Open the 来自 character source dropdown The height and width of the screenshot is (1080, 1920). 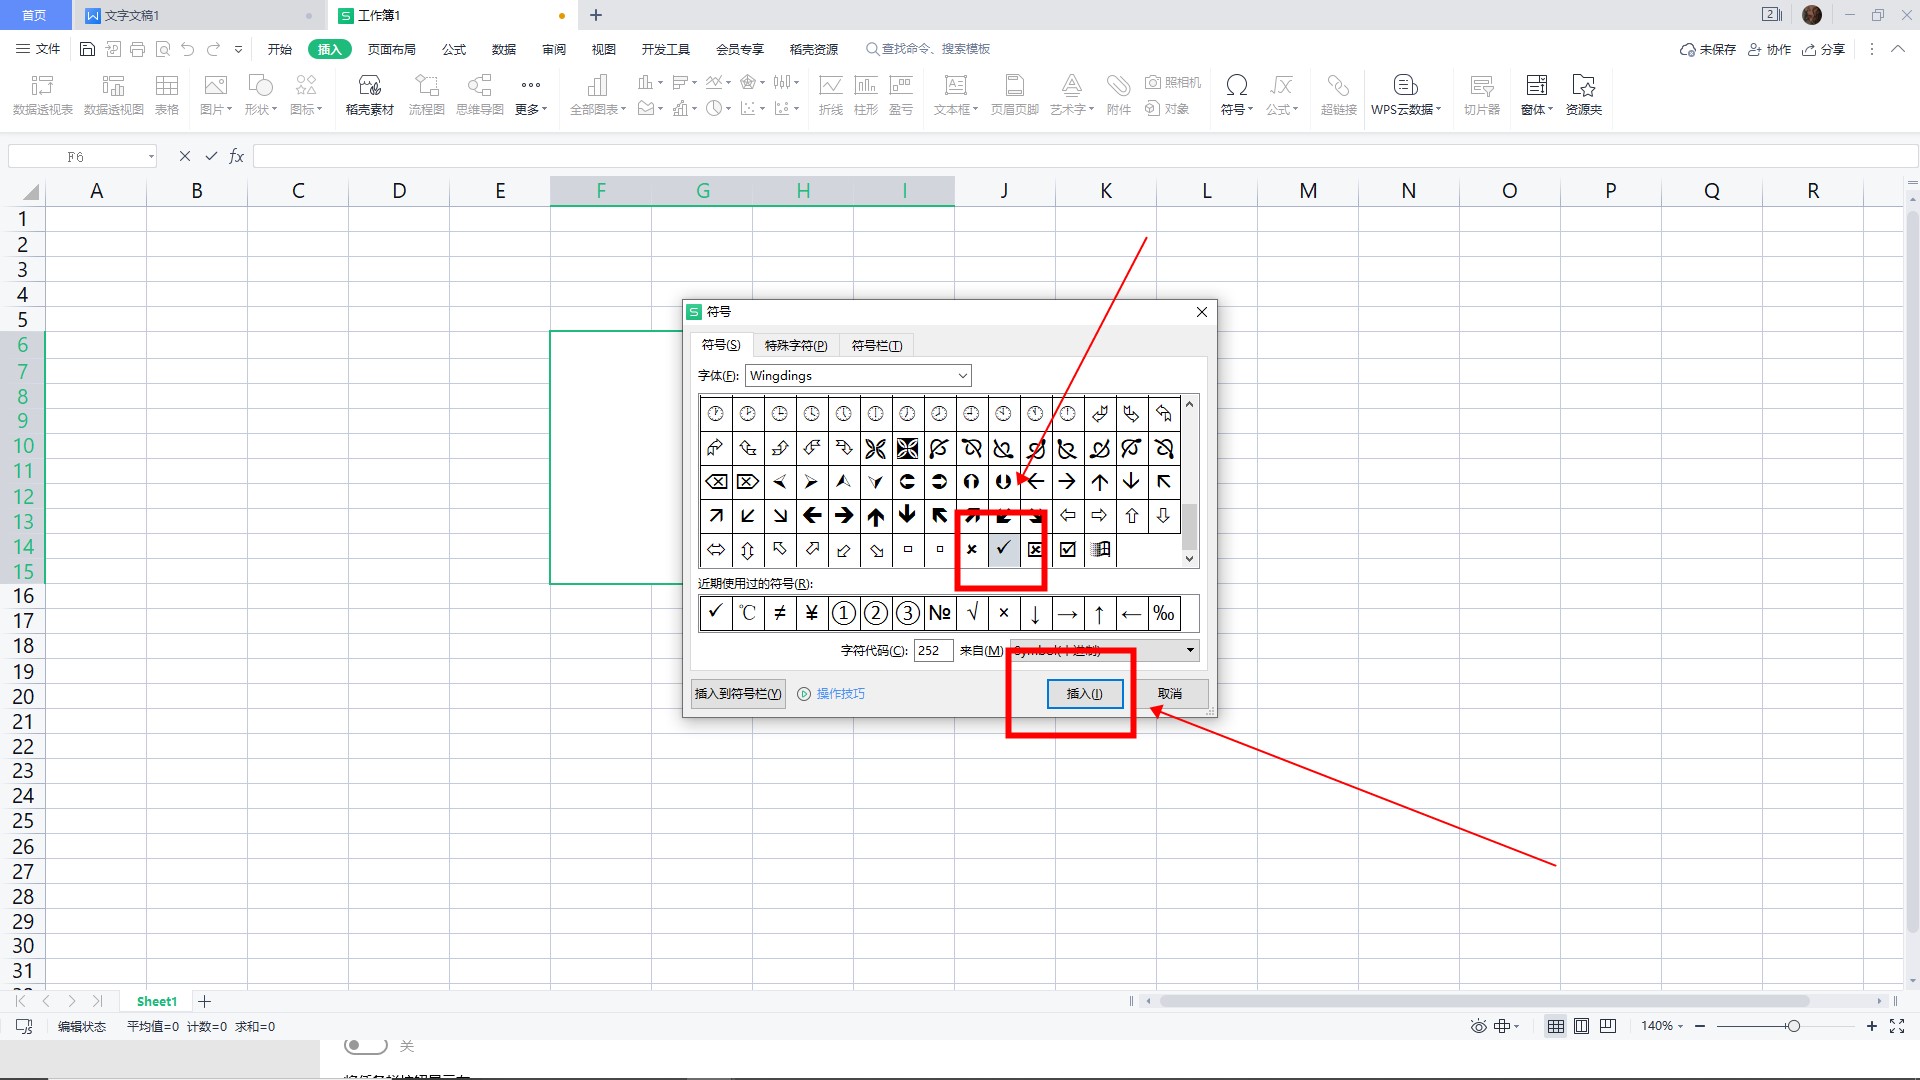coord(1190,650)
